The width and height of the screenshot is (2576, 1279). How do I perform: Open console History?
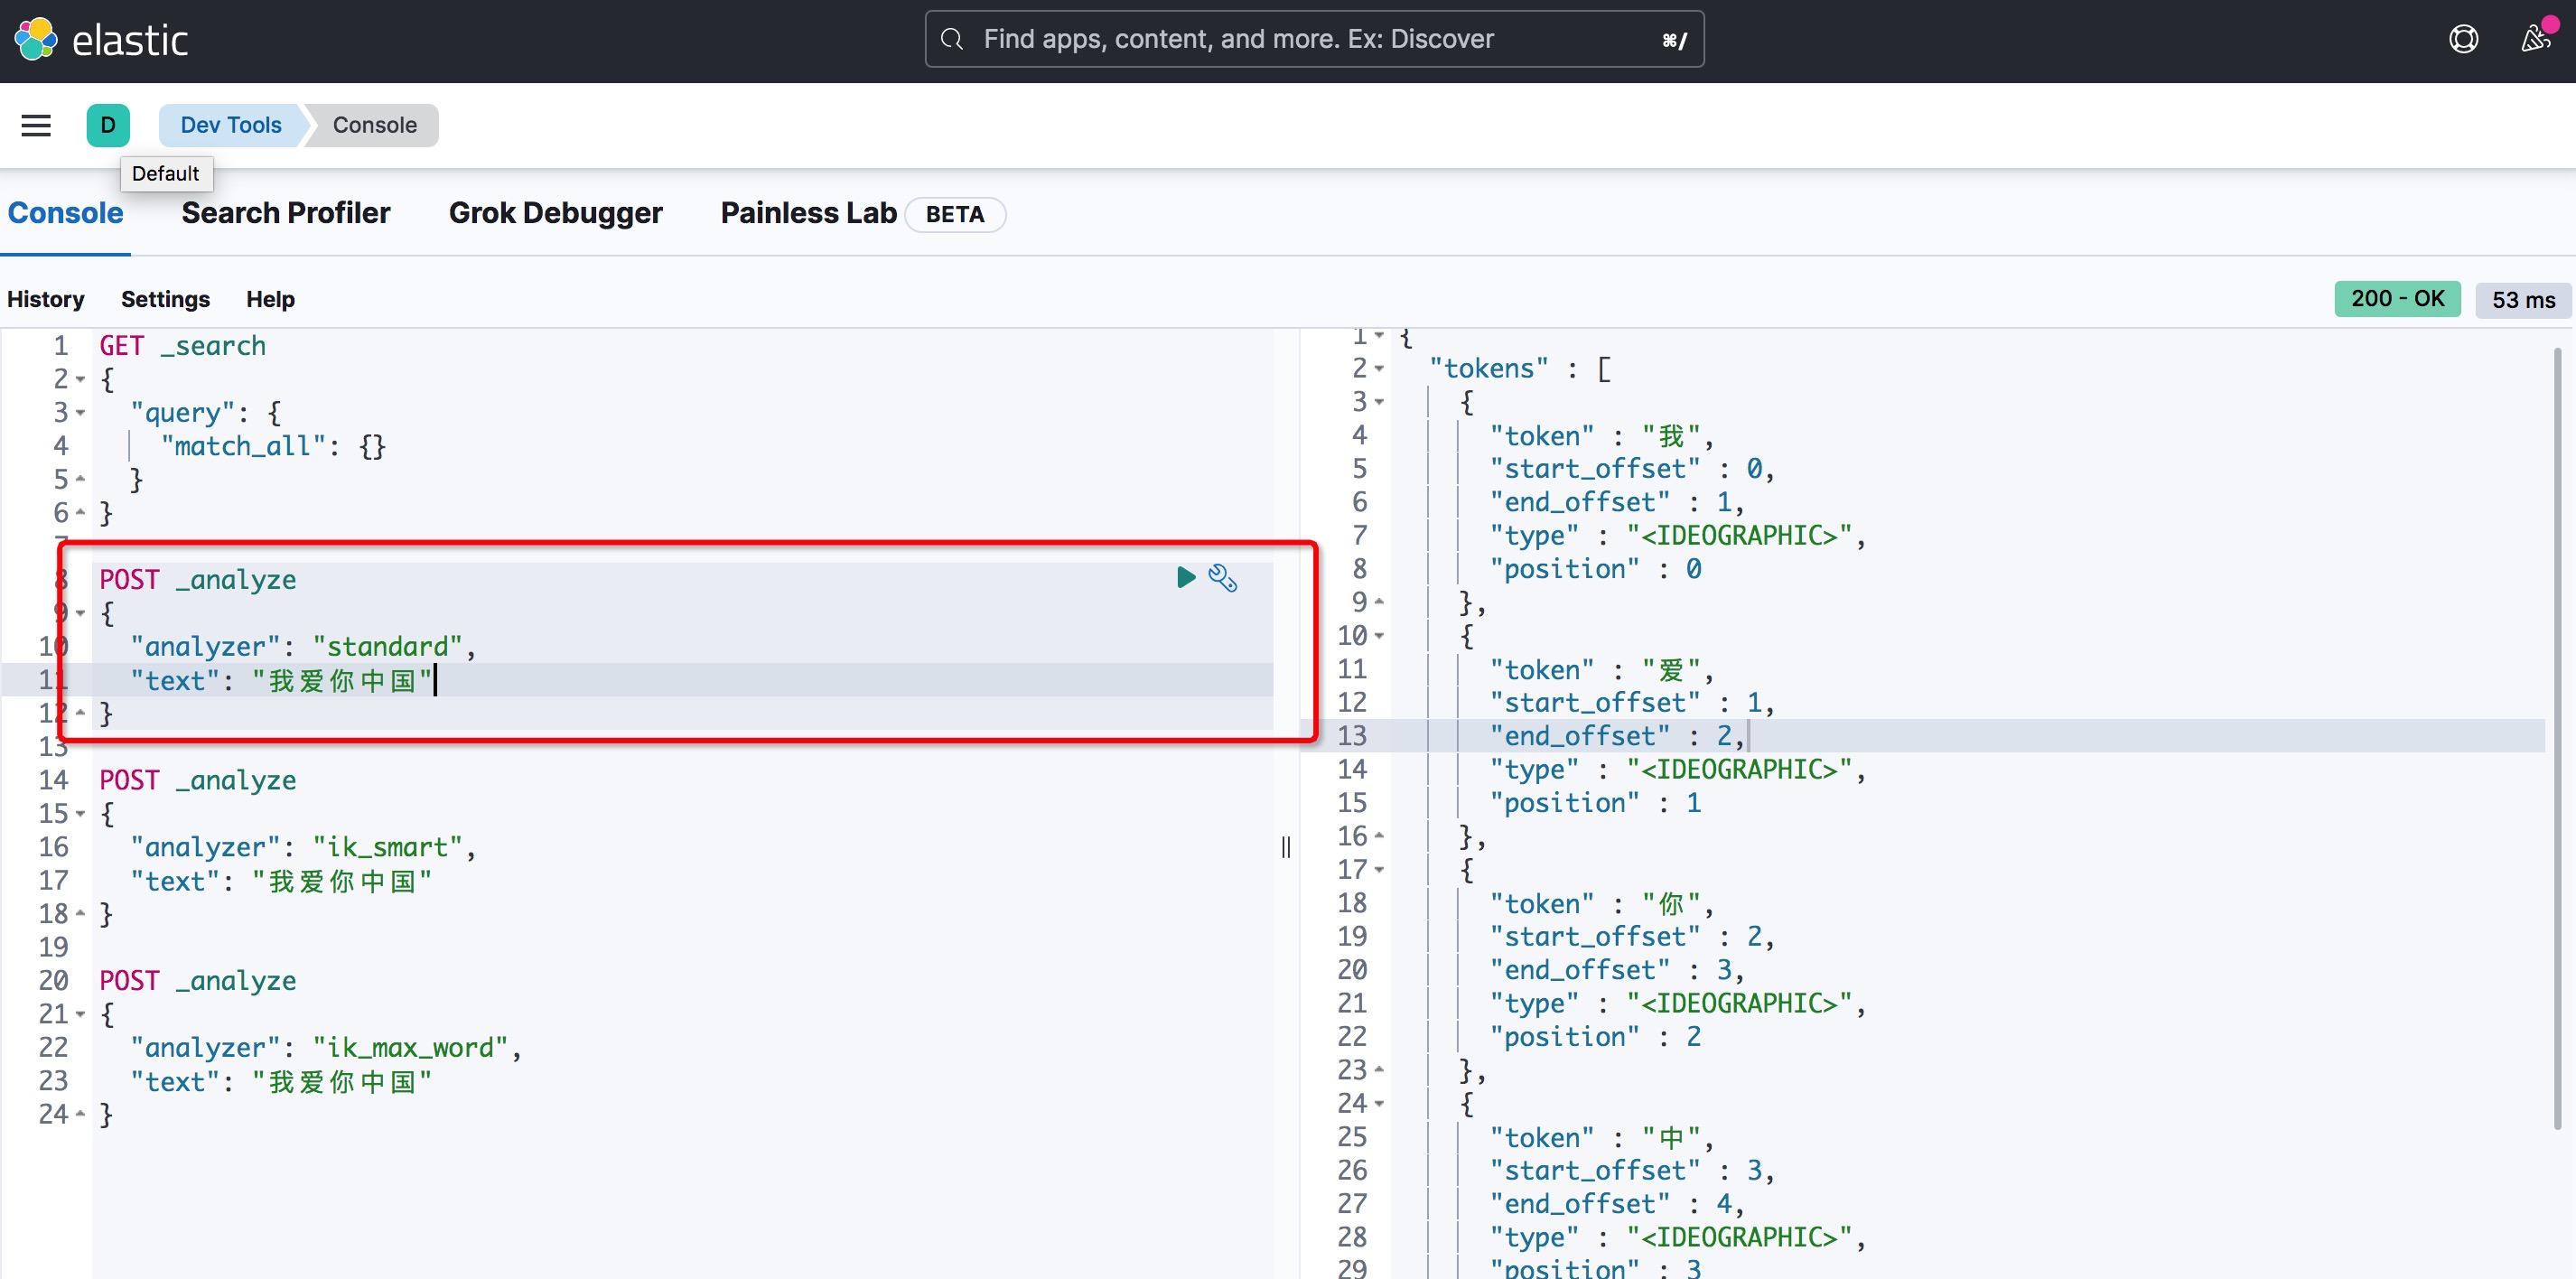(45, 299)
